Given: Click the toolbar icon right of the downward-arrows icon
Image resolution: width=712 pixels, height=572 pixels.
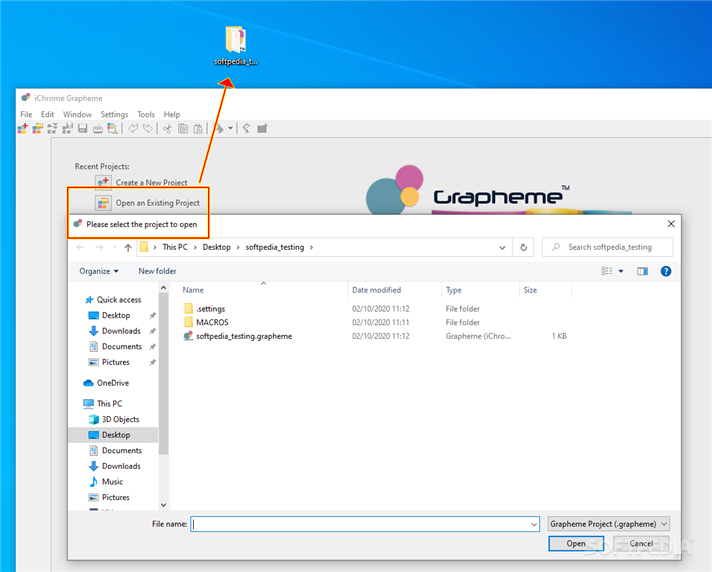Looking at the screenshot, I should pos(68,128).
